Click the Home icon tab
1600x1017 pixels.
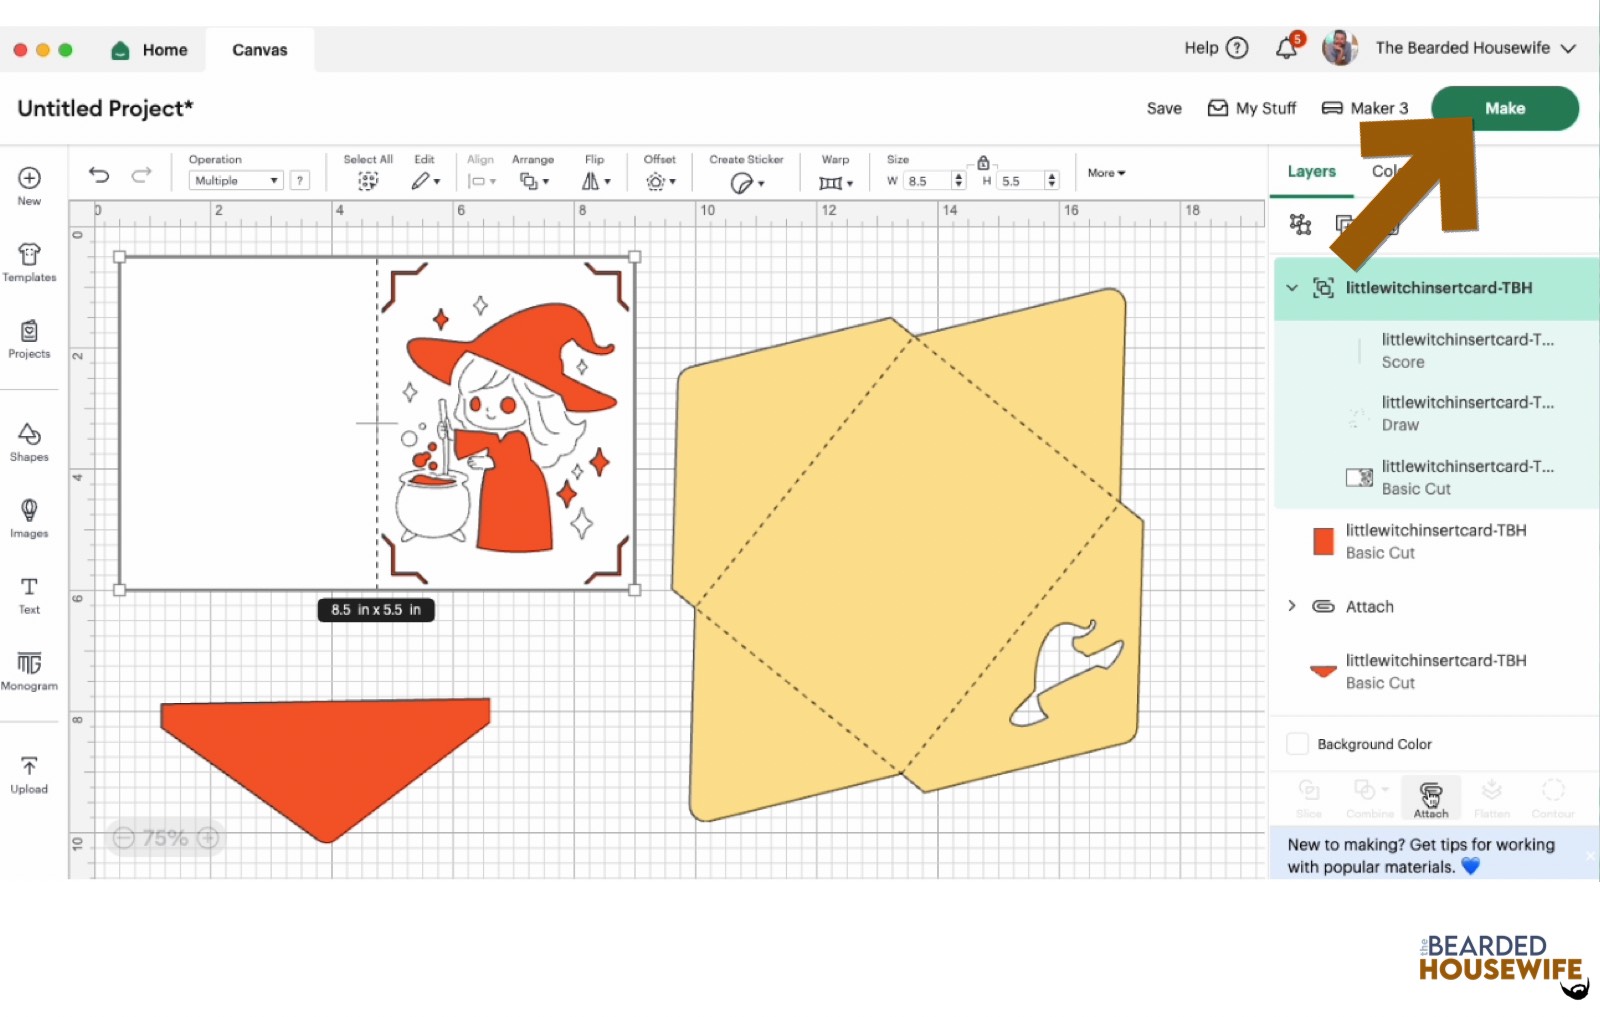point(150,50)
